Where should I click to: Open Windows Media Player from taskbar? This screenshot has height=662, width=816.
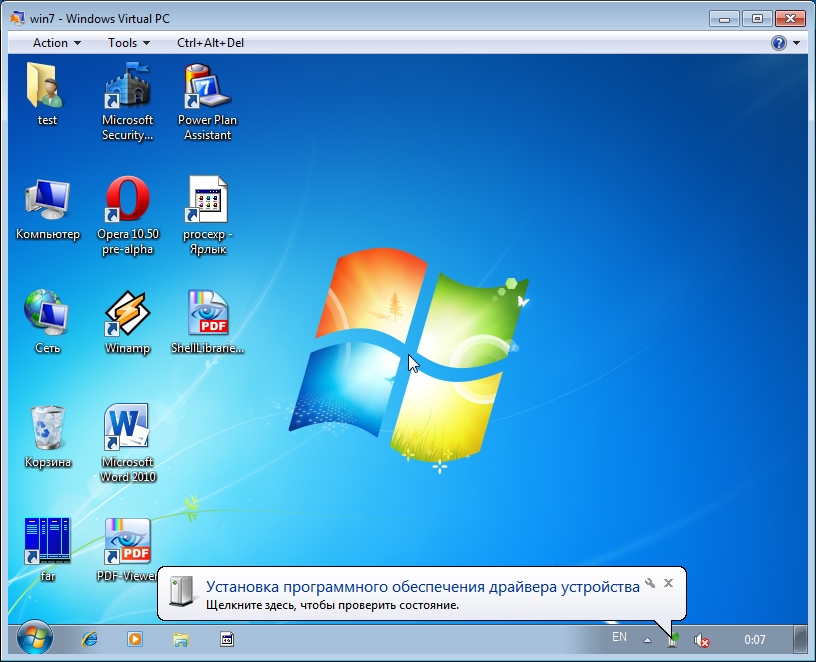point(135,639)
